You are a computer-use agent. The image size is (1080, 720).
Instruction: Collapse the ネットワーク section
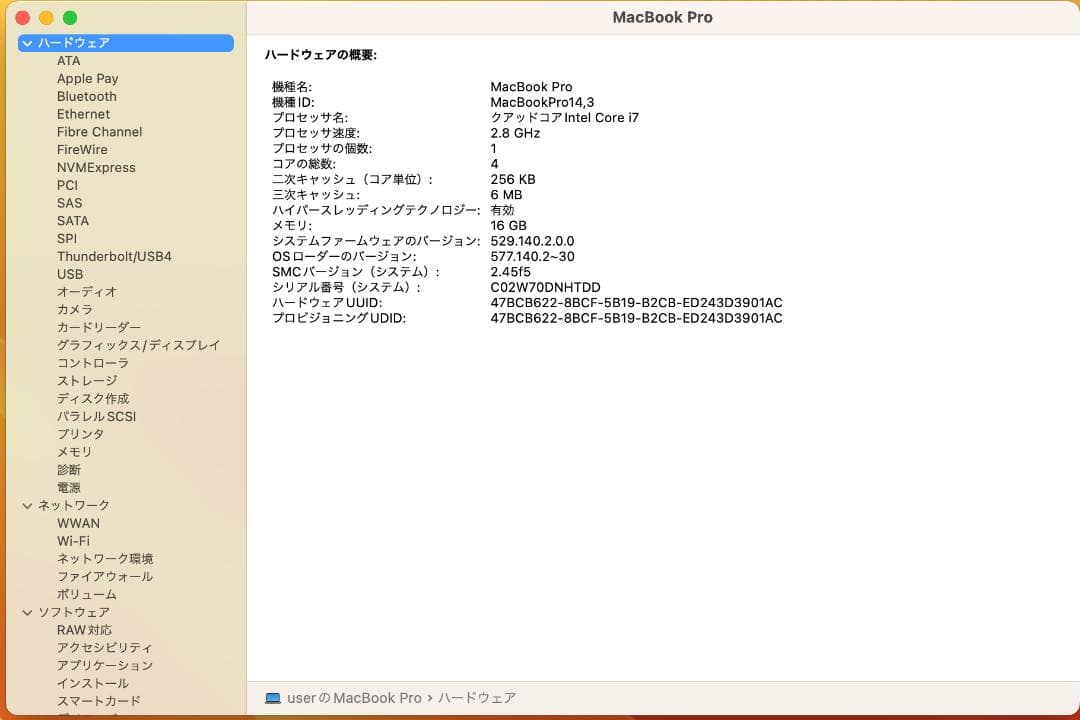[x=25, y=505]
